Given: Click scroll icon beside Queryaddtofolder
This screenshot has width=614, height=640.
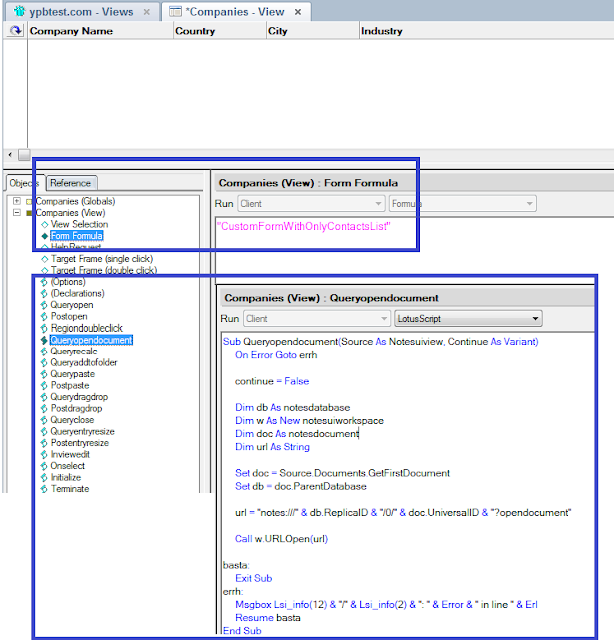Looking at the screenshot, I should click(44, 362).
